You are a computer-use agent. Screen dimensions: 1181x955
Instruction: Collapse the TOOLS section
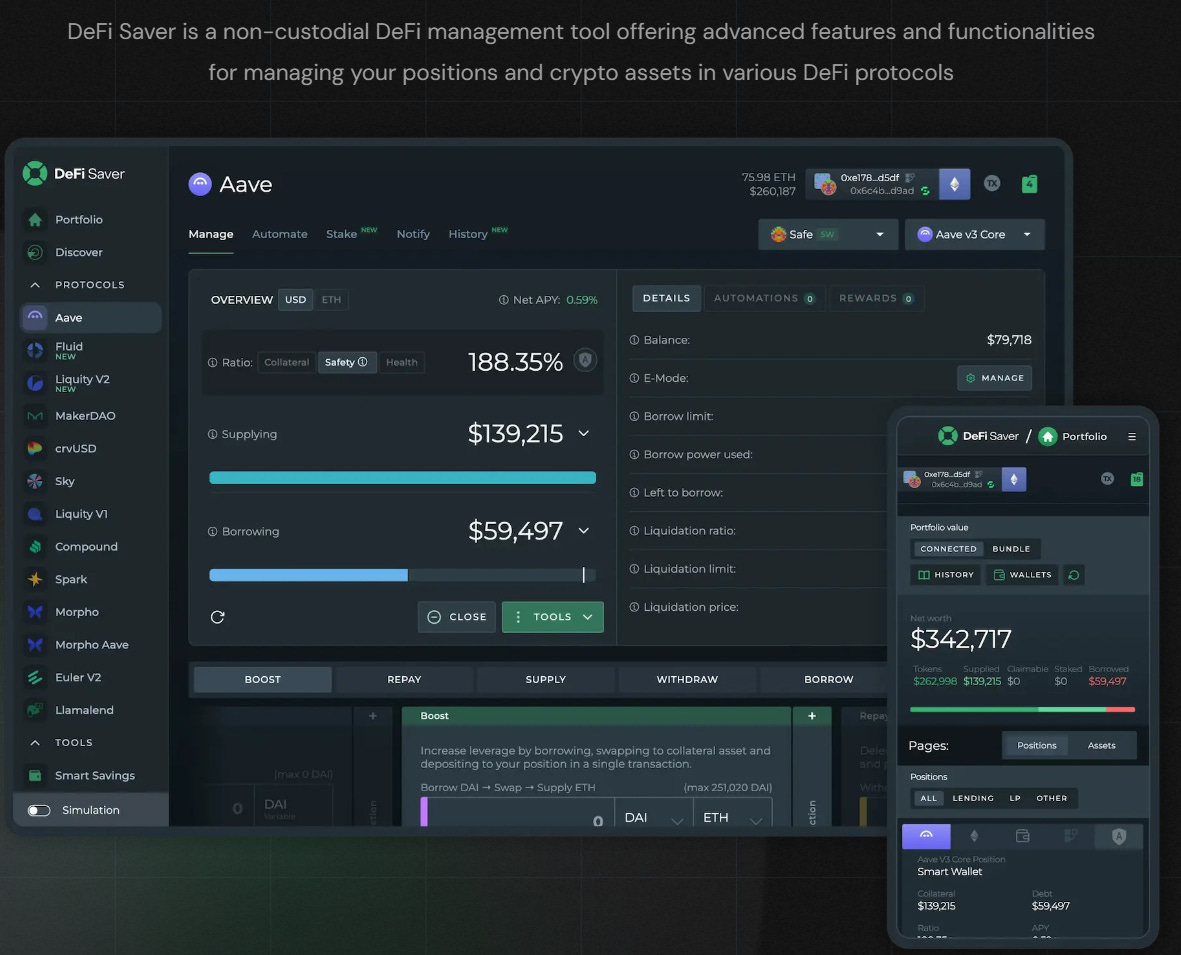tap(35, 743)
